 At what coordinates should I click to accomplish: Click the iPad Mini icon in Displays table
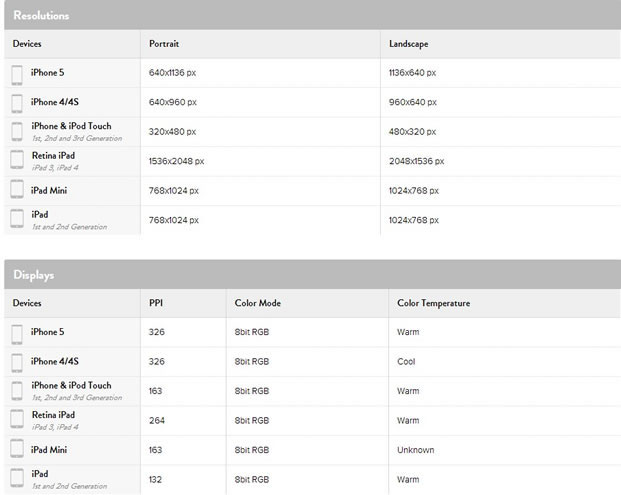(17, 448)
